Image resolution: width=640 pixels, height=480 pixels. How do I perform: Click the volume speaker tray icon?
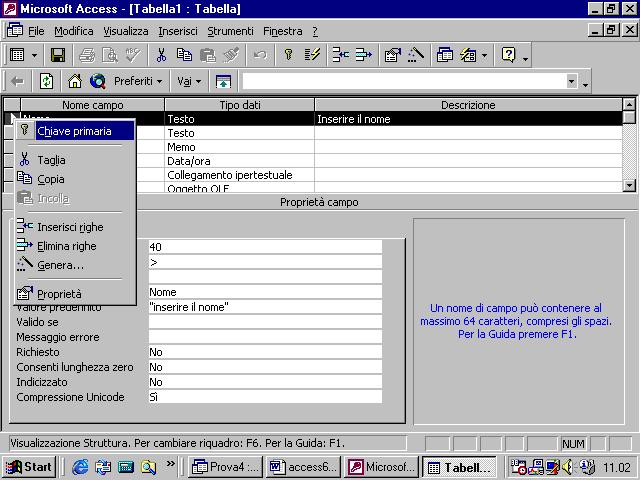(x=568, y=467)
